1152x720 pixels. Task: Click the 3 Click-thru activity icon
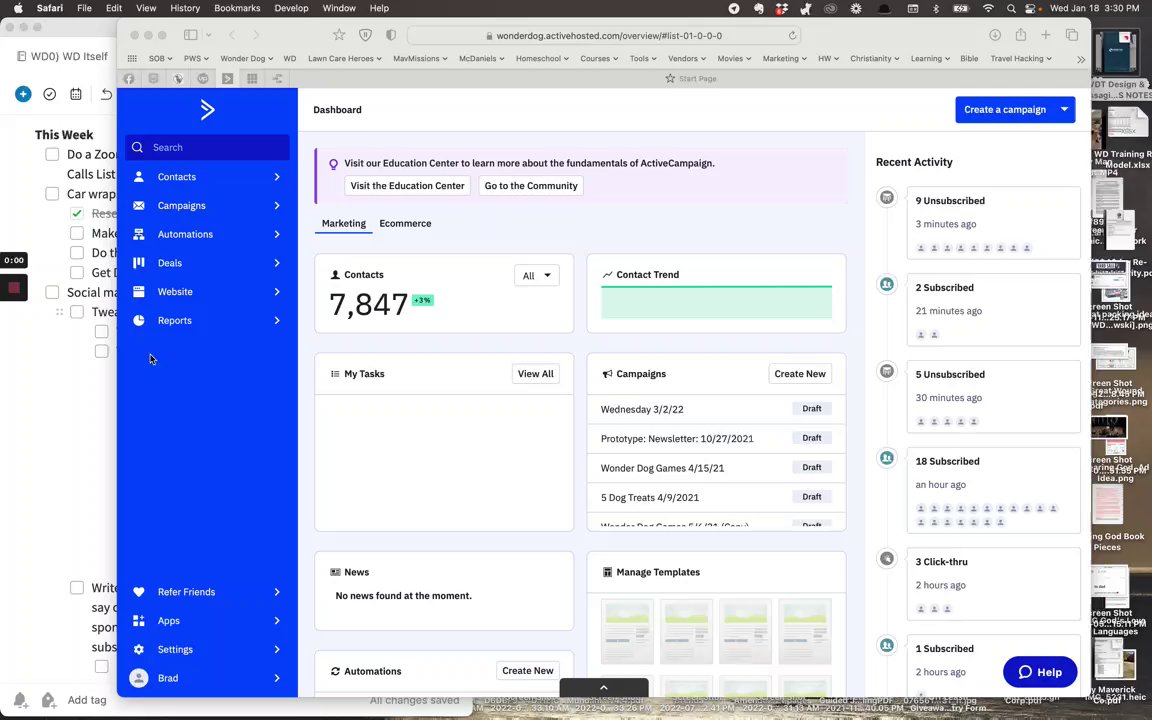(887, 558)
